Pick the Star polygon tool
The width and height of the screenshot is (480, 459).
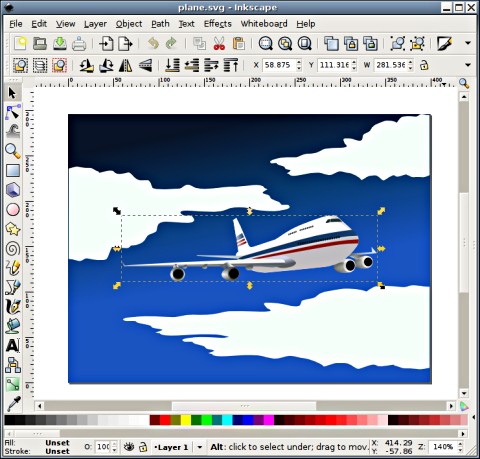coord(13,229)
